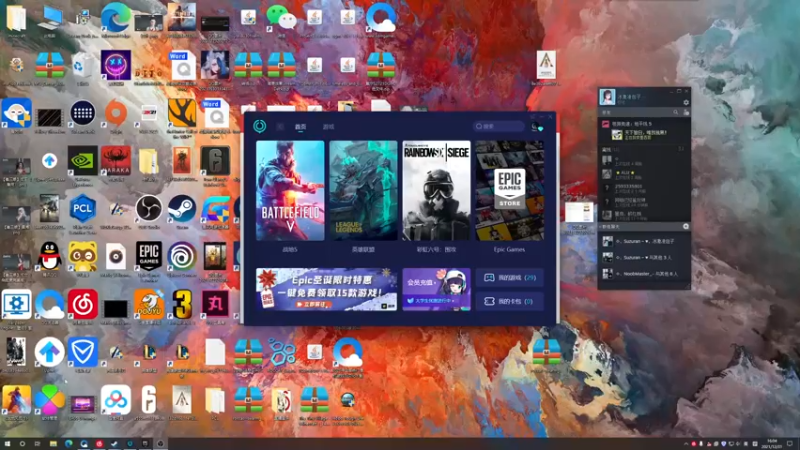
Task: Open the Windows Start menu
Action: coord(7,444)
